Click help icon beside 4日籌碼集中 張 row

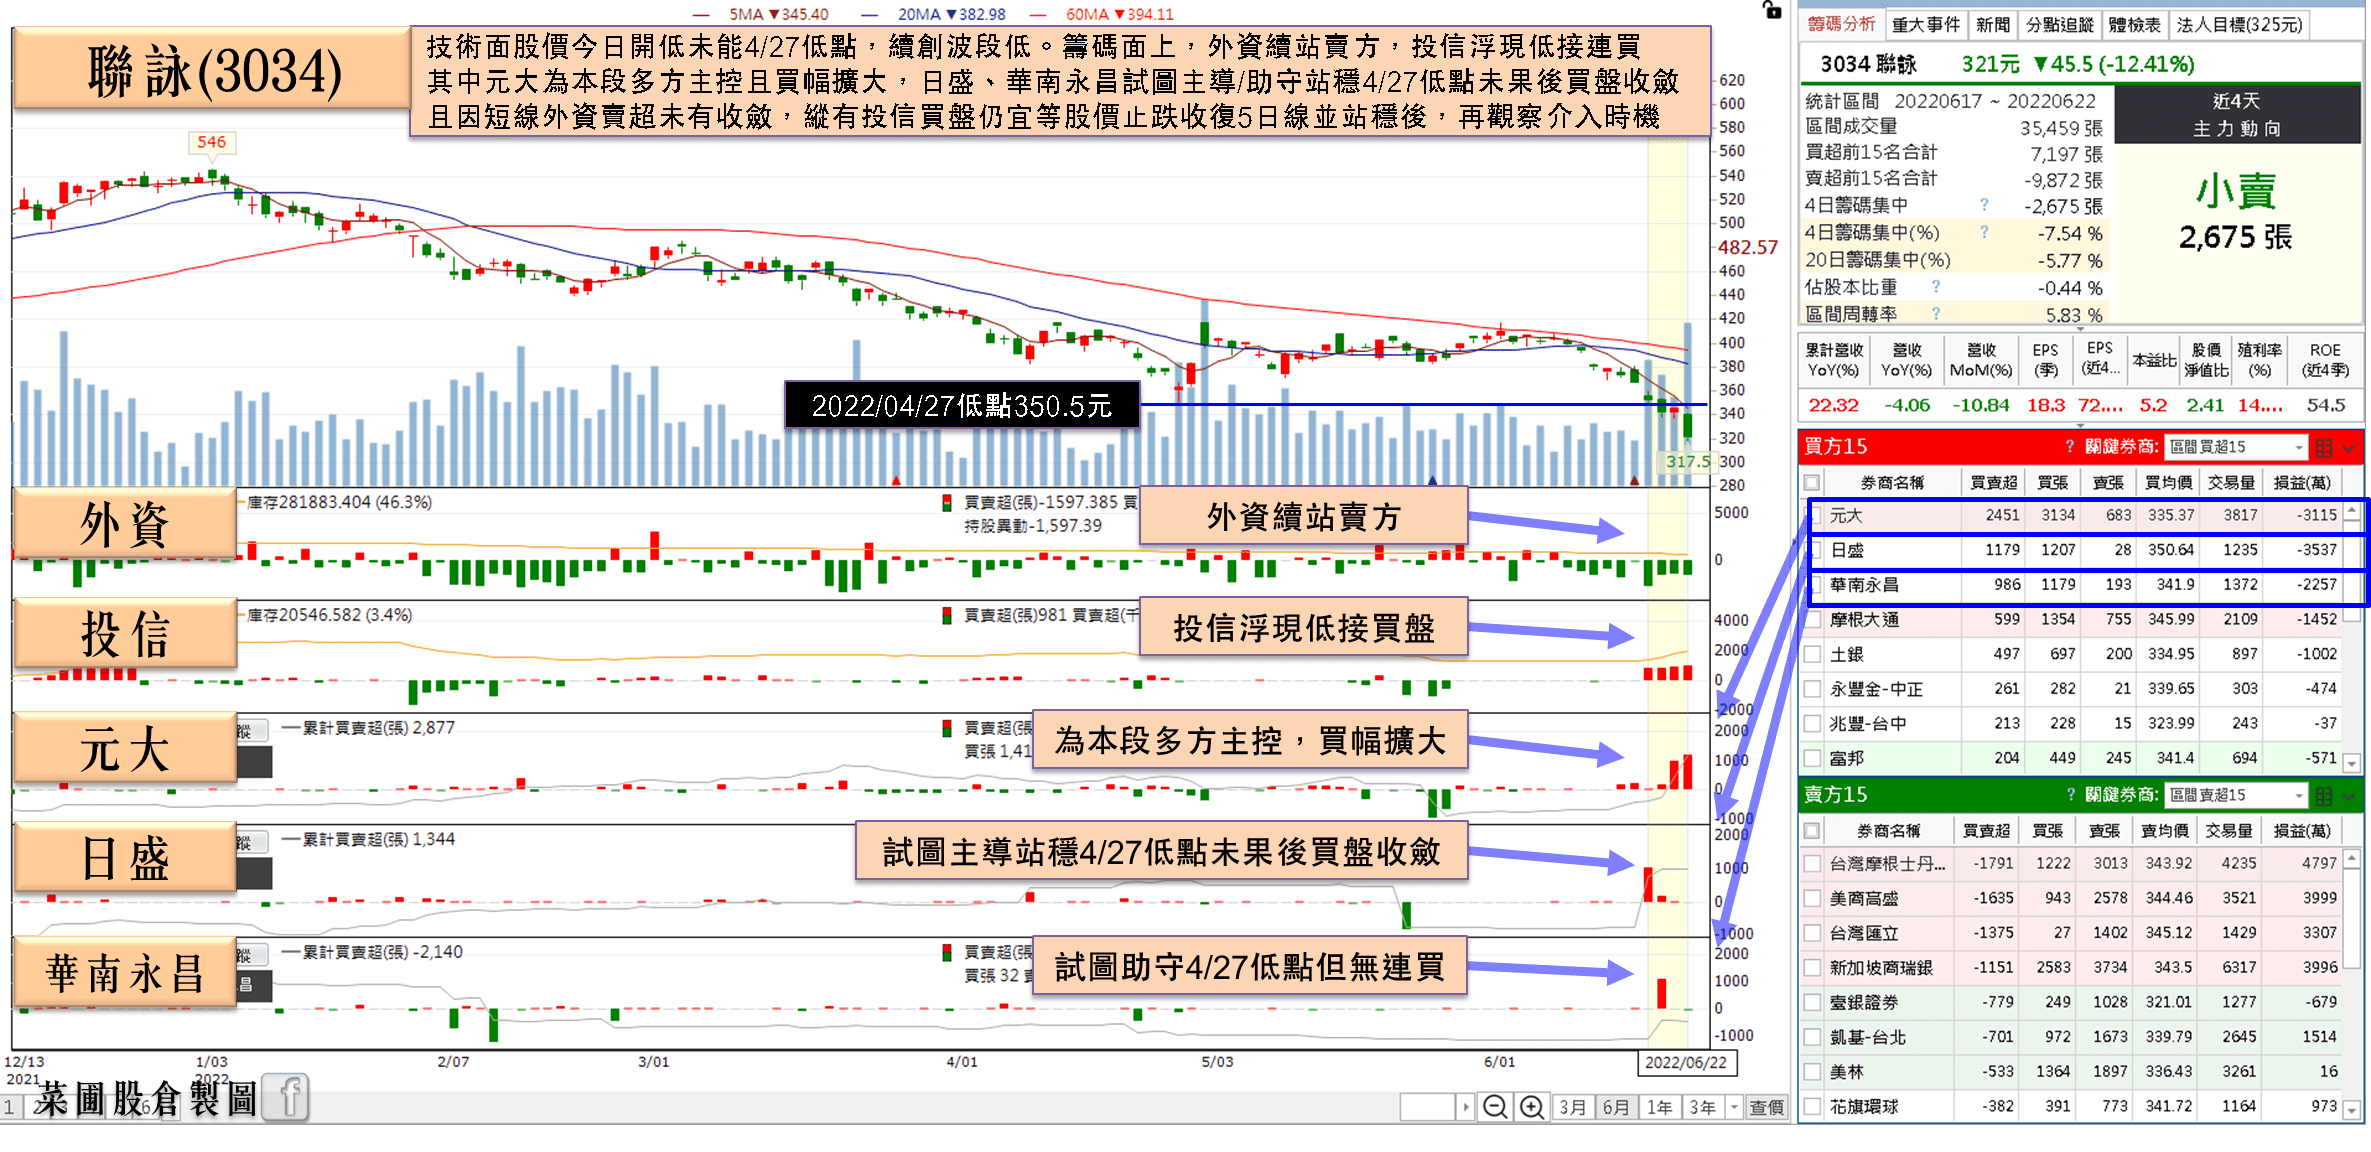(1984, 204)
